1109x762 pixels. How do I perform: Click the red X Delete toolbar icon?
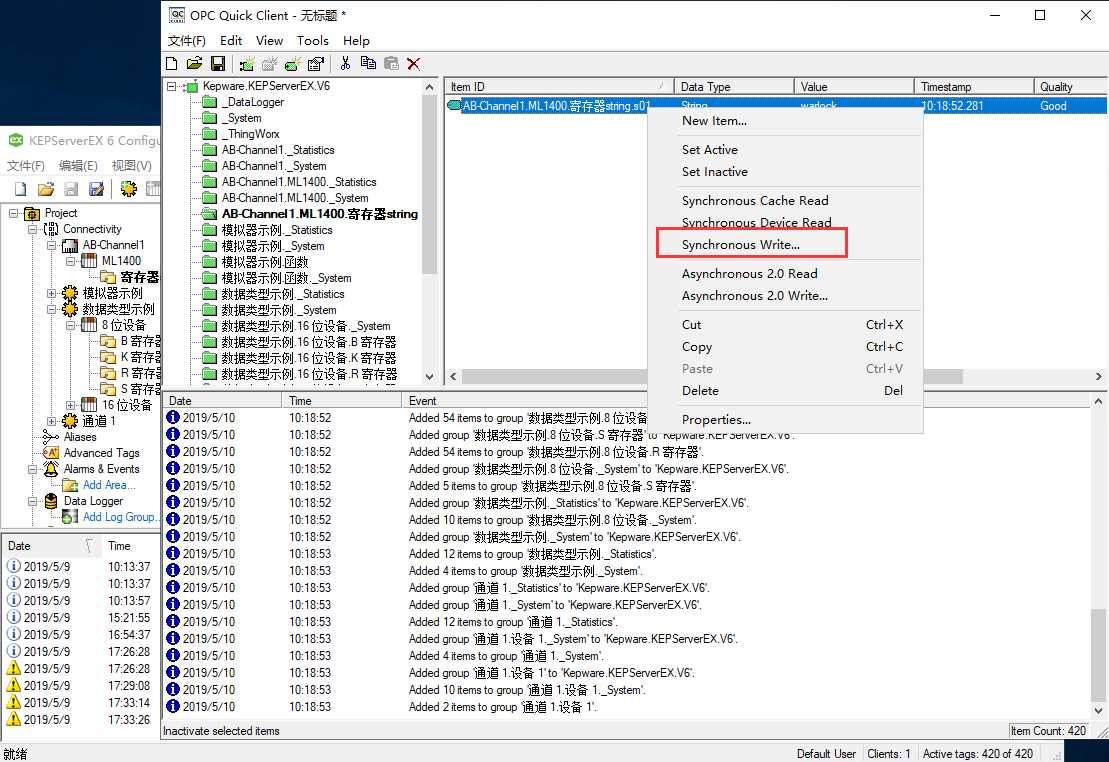(x=414, y=64)
